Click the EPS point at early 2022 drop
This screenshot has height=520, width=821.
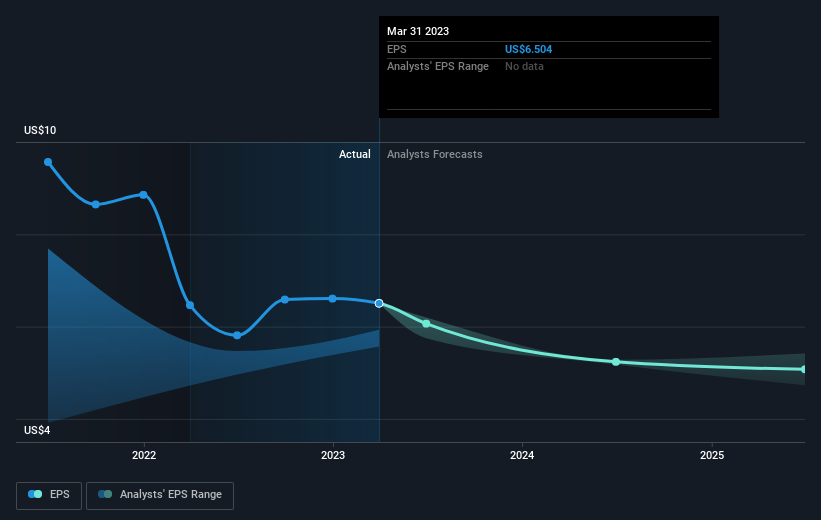[x=190, y=305]
